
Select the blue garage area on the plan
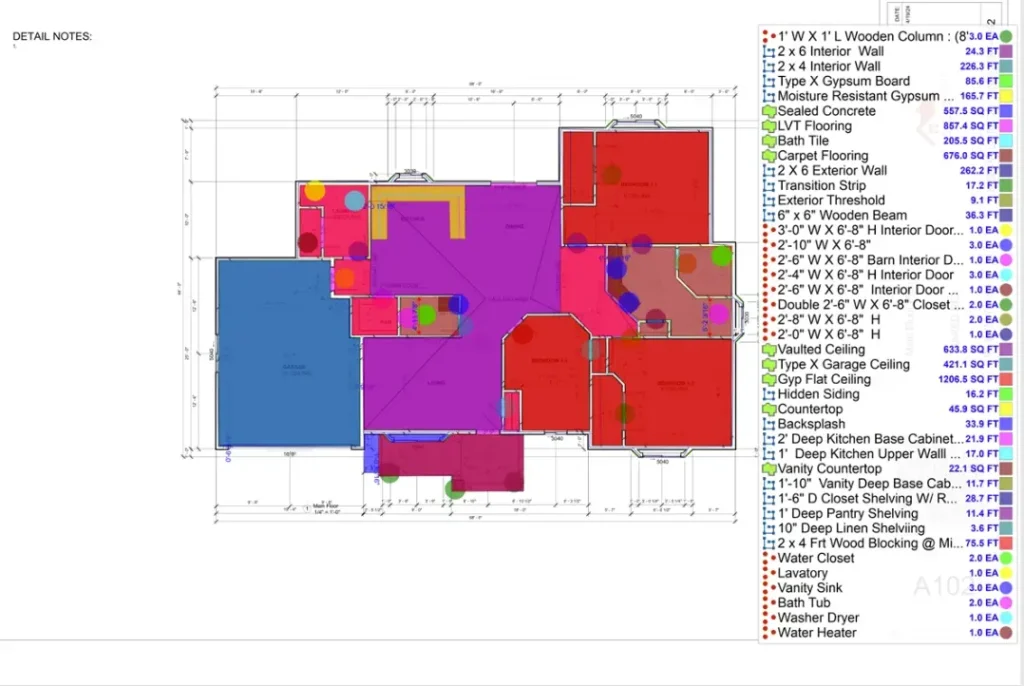[x=287, y=353]
